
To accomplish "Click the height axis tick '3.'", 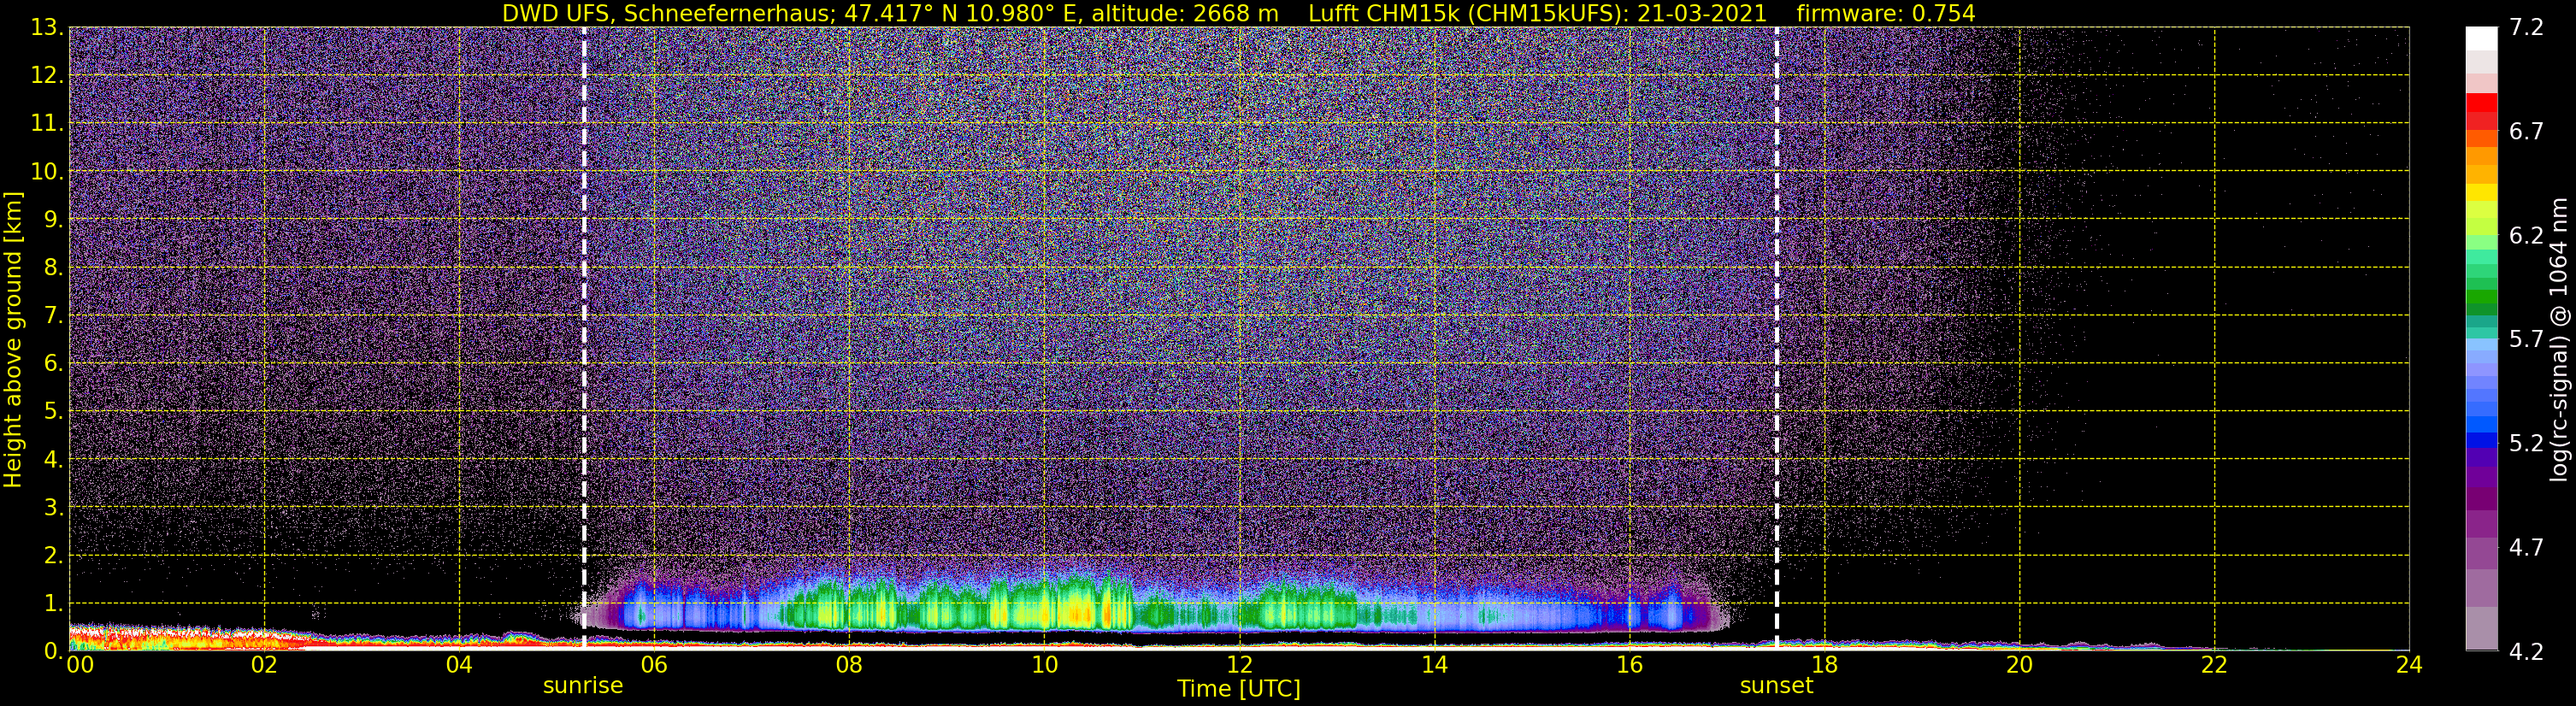I will 53,508.
